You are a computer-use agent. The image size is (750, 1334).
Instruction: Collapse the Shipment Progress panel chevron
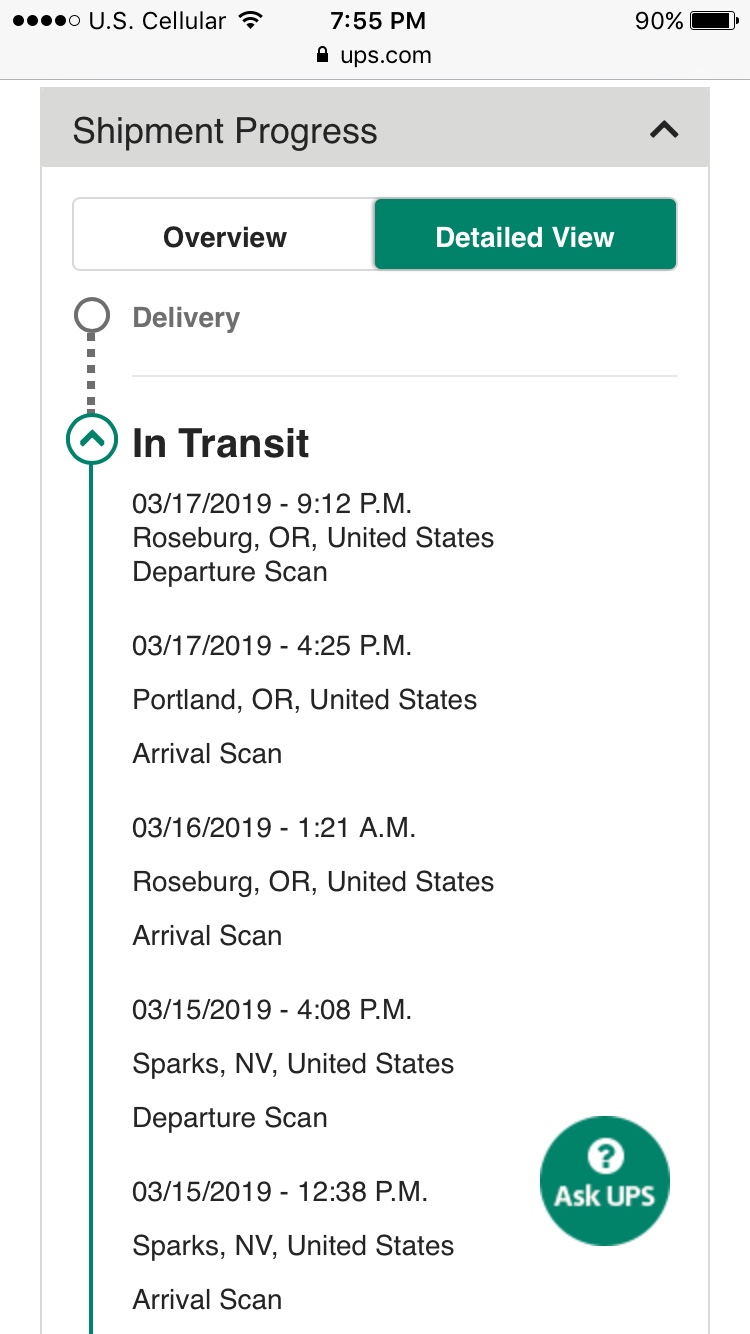point(664,130)
